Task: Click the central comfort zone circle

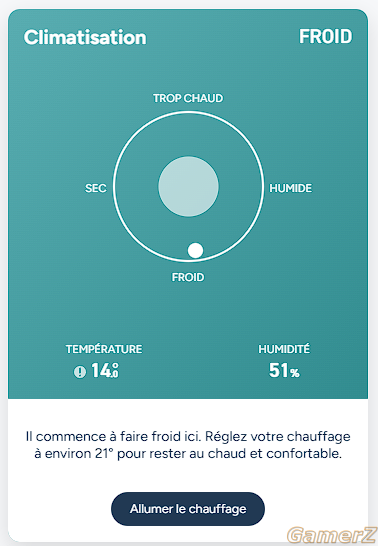Action: click(x=188, y=186)
